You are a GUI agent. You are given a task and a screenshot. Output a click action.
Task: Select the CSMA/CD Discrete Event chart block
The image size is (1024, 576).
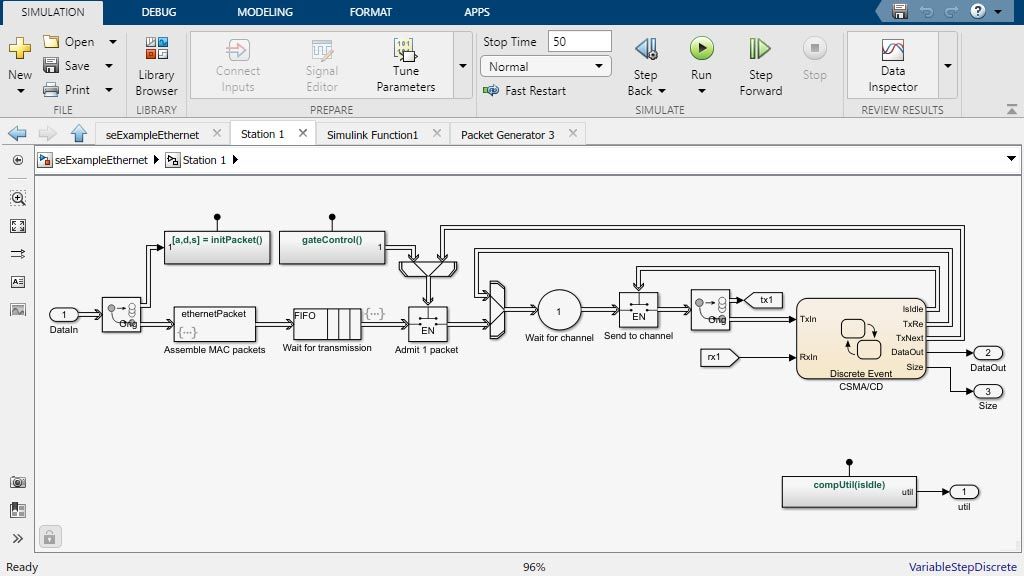click(861, 338)
